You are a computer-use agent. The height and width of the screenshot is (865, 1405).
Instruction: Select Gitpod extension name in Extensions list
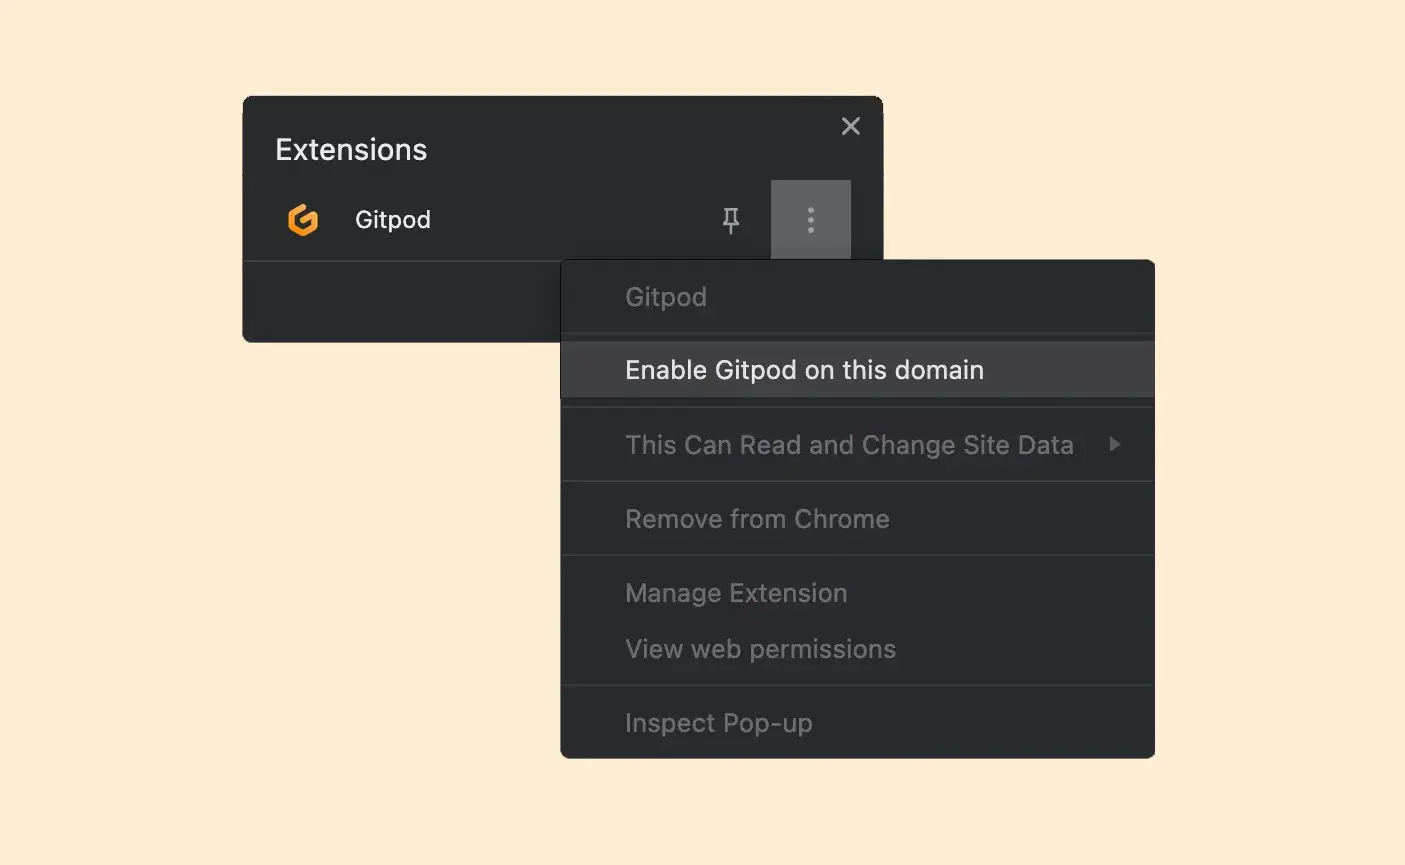pos(393,220)
